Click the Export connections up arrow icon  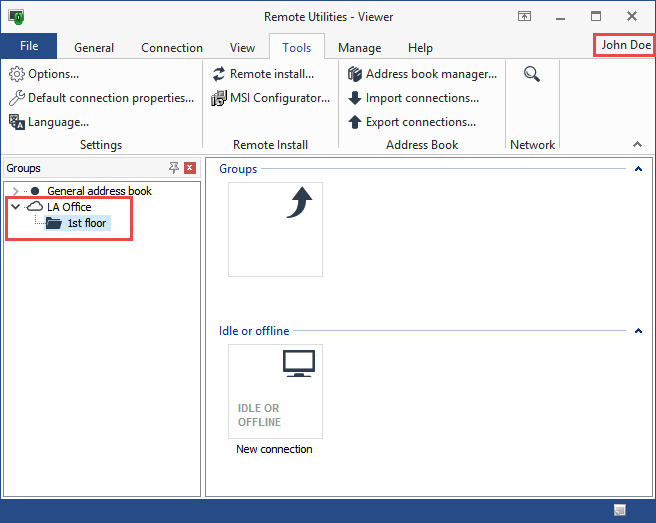355,122
